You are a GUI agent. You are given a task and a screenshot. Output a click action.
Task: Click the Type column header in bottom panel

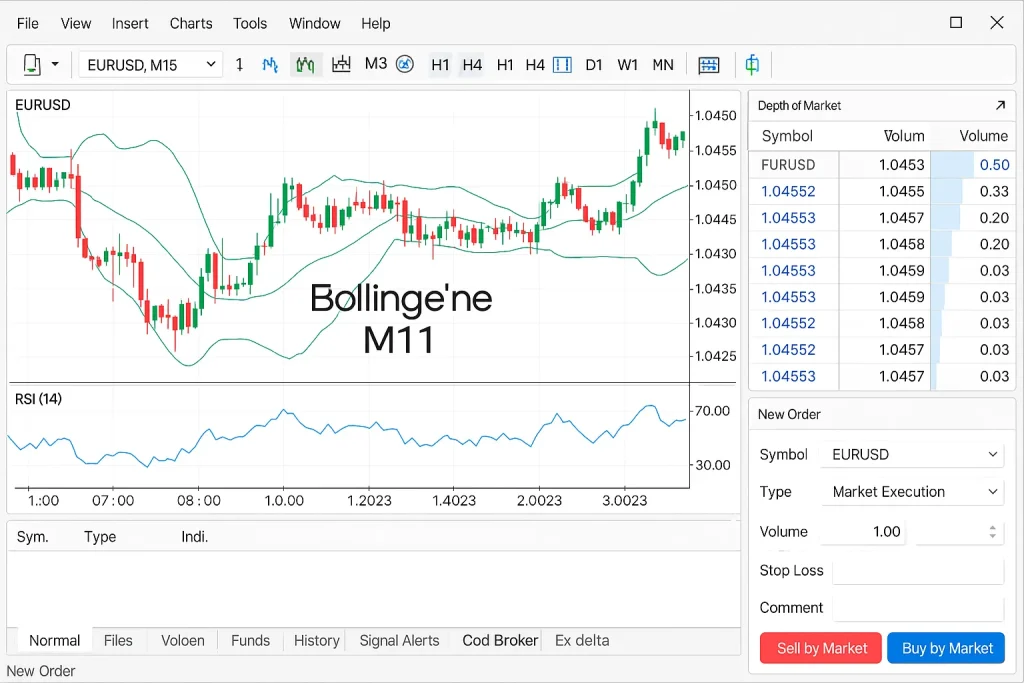(100, 537)
